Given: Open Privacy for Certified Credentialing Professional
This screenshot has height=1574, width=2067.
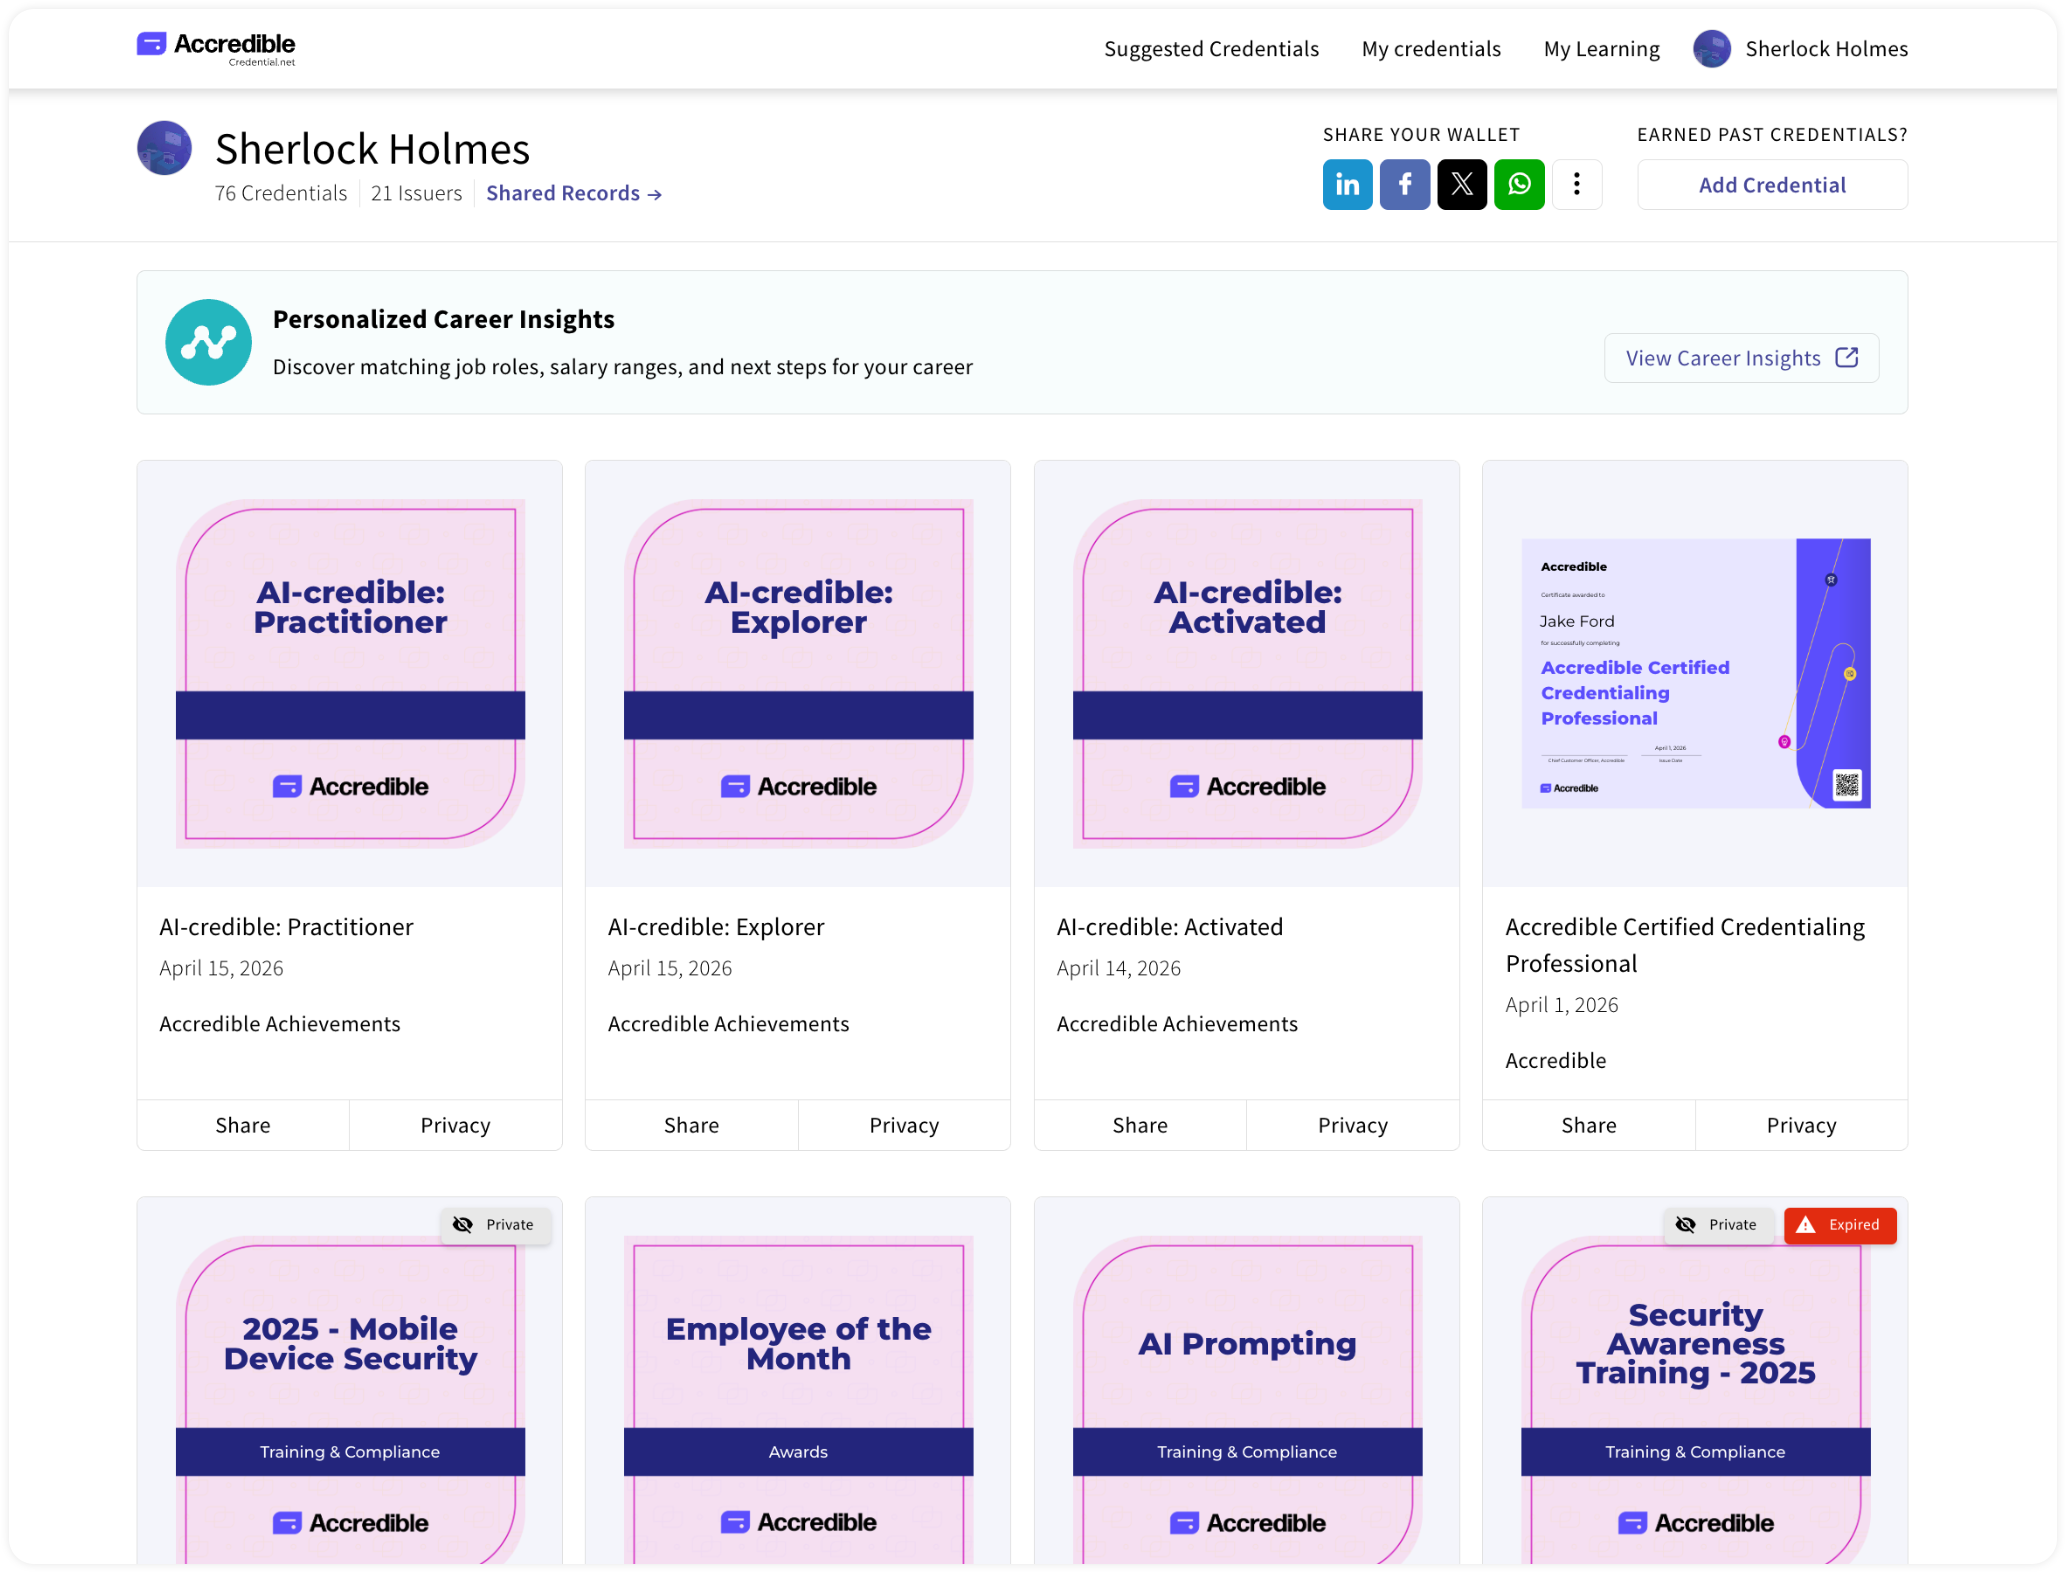Looking at the screenshot, I should (x=1801, y=1125).
